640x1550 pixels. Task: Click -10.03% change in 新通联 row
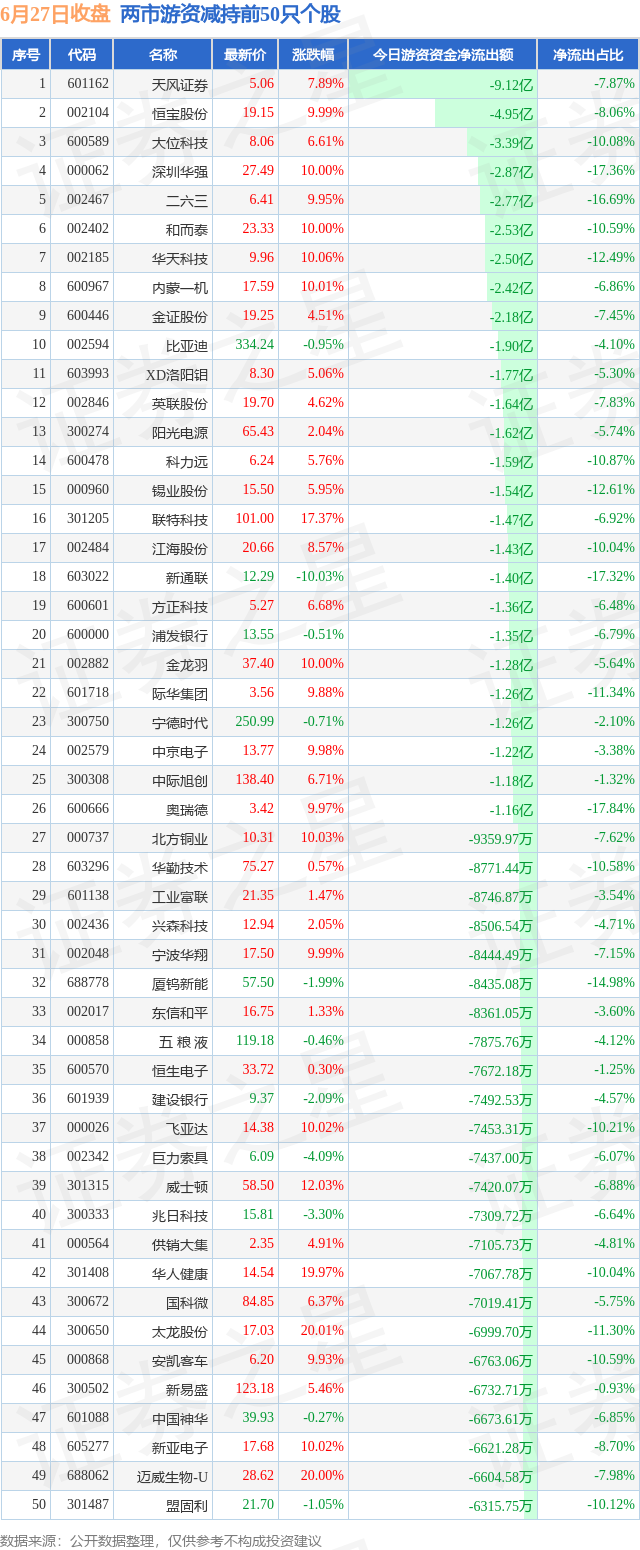[320, 577]
